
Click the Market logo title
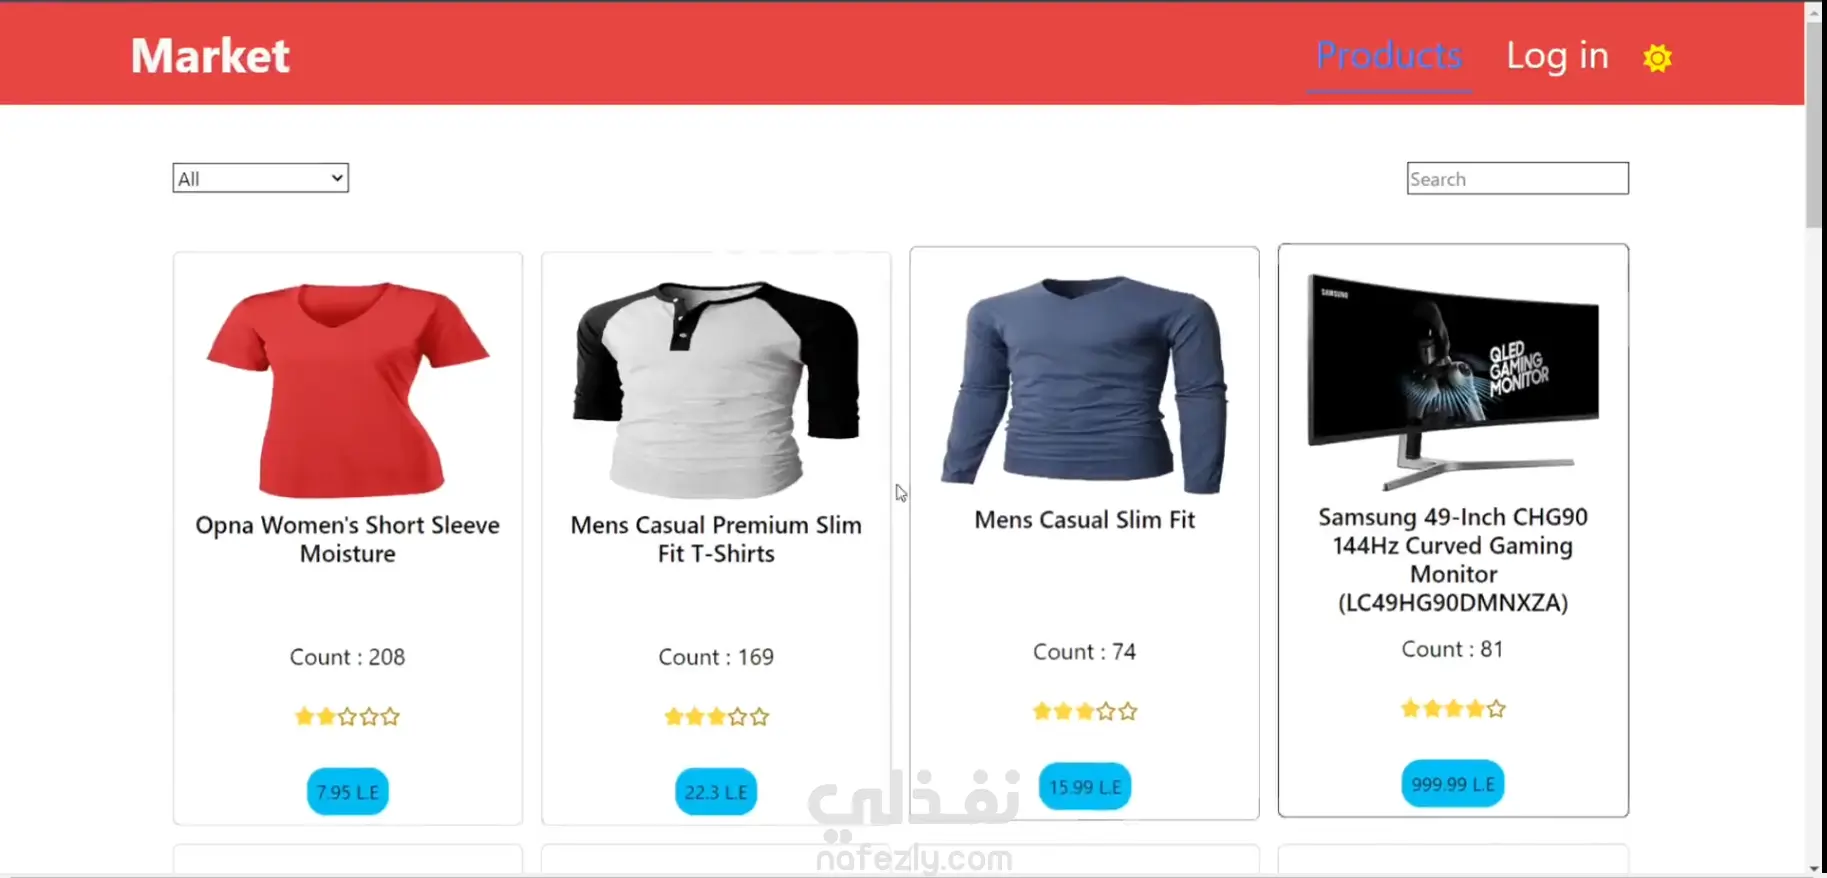click(210, 55)
